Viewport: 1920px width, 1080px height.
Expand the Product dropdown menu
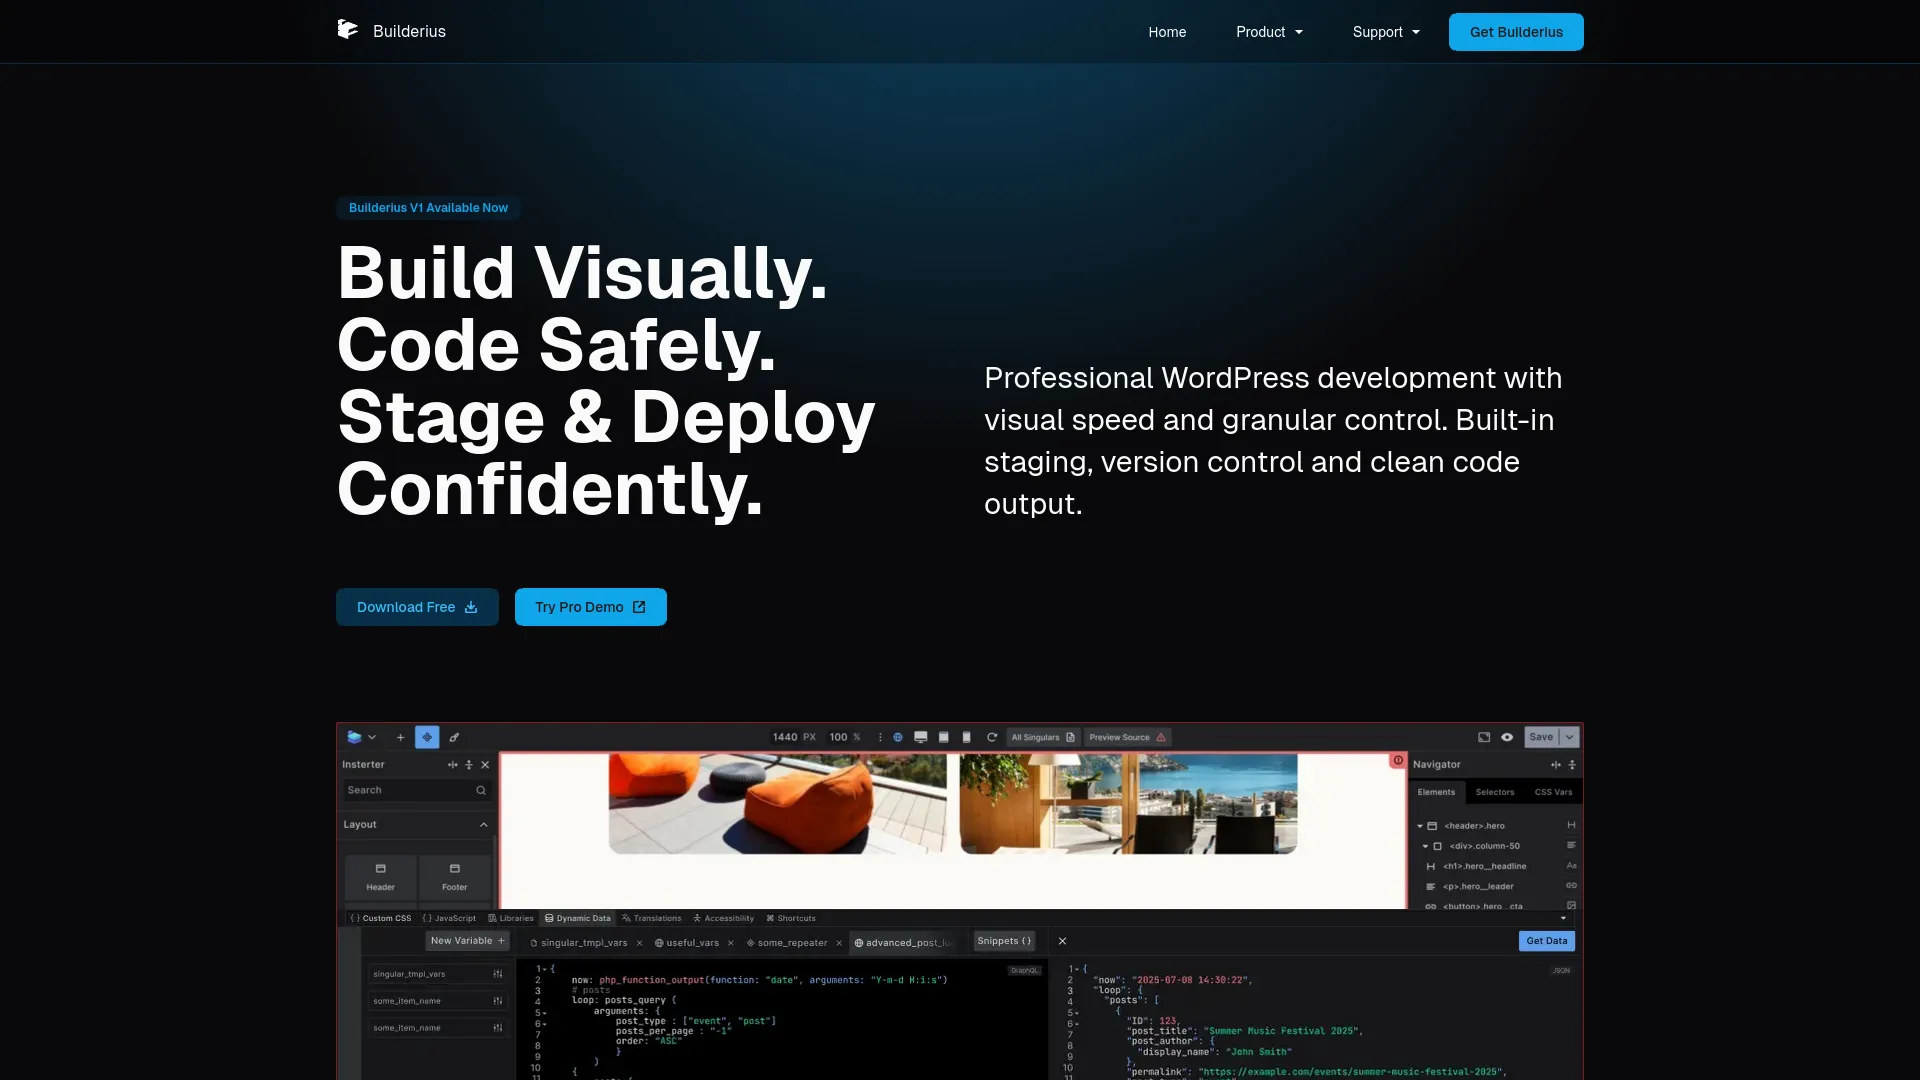[1269, 32]
